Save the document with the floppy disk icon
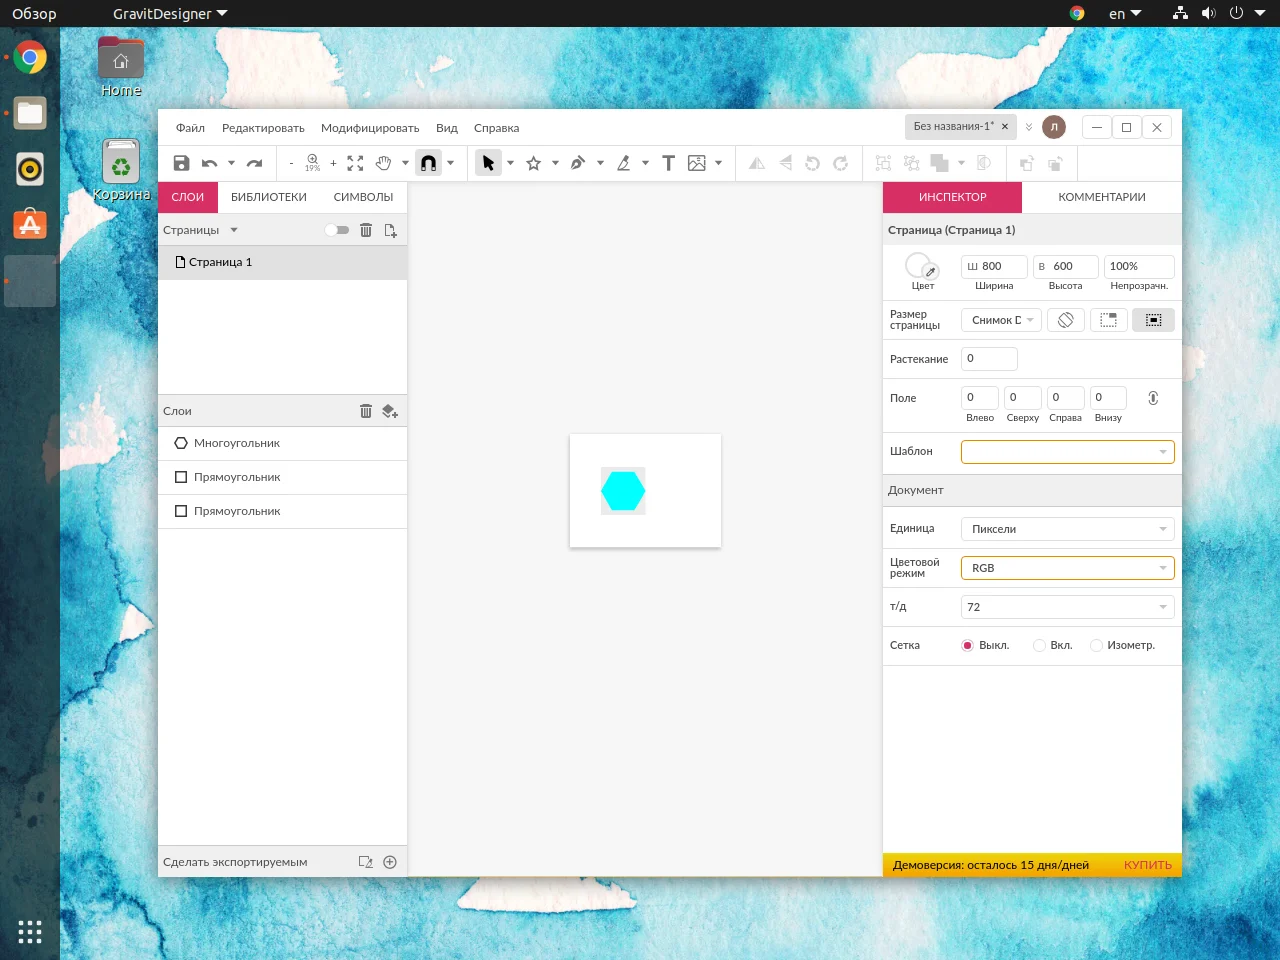Image resolution: width=1280 pixels, height=960 pixels. click(181, 163)
